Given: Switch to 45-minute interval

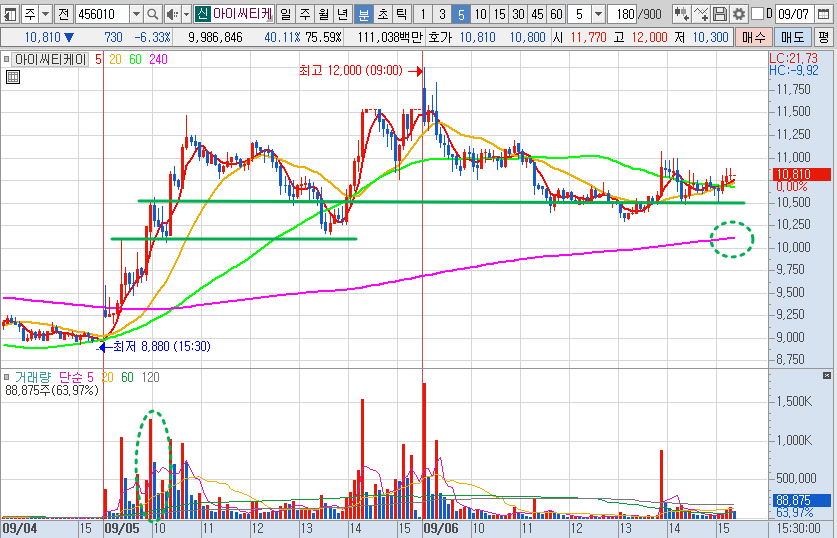Looking at the screenshot, I should [538, 14].
